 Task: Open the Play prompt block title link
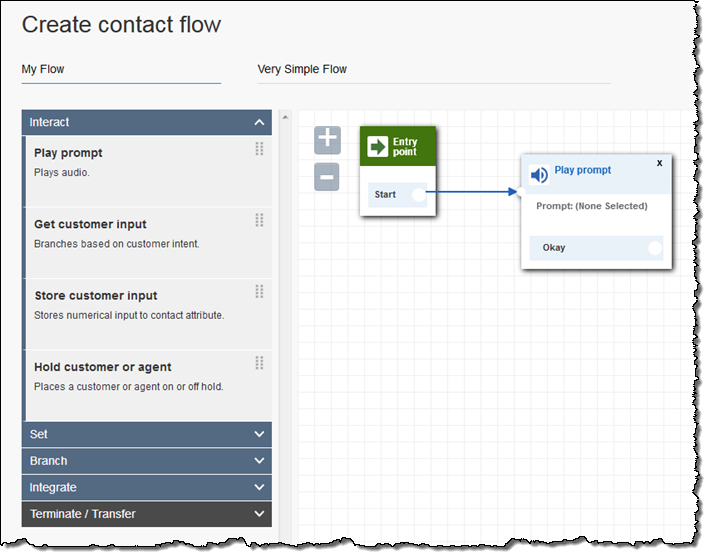pos(582,170)
